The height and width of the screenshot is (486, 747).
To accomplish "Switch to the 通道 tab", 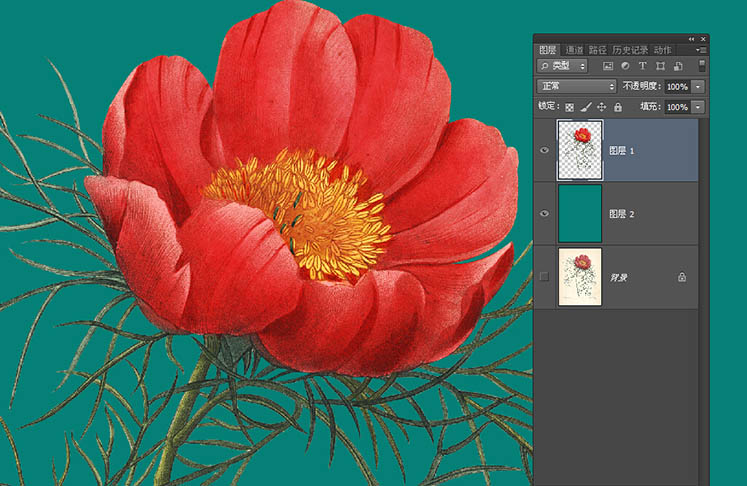I will [575, 50].
